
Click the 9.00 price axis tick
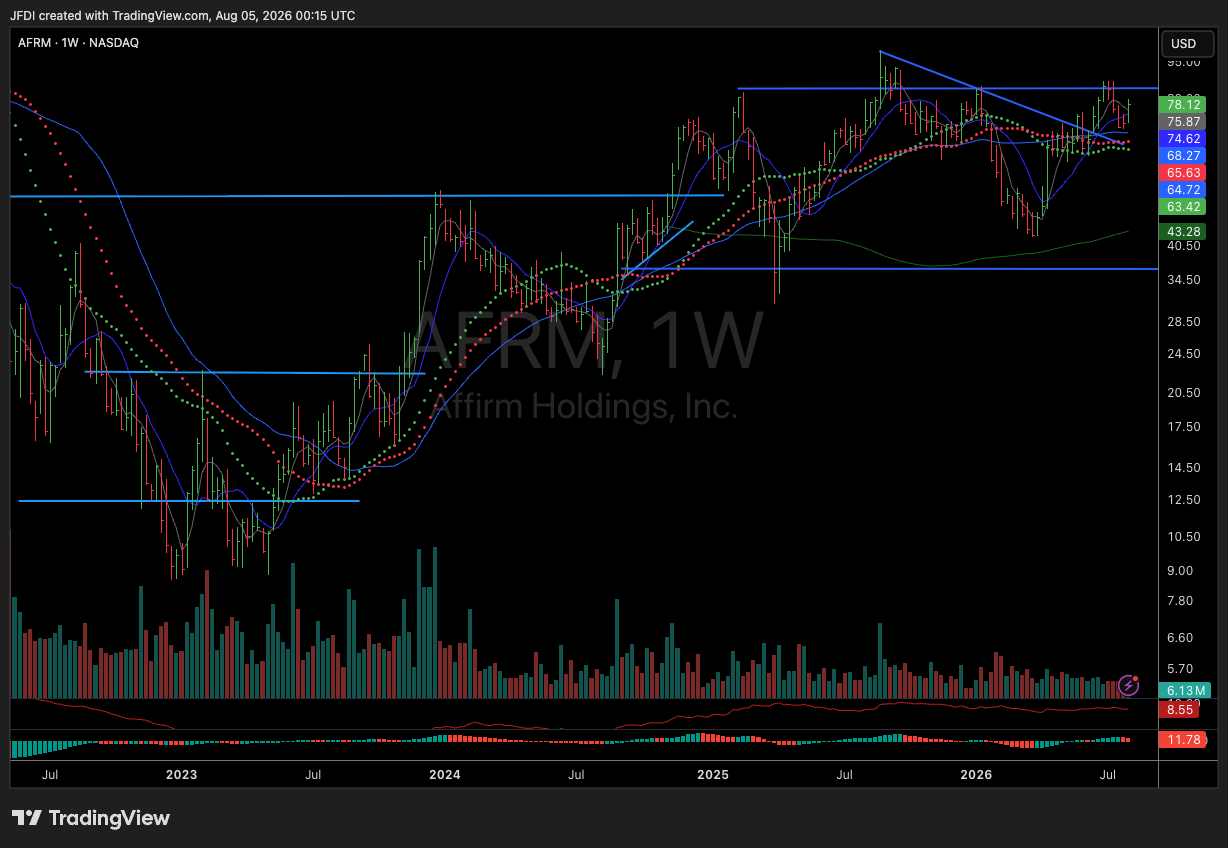1181,571
